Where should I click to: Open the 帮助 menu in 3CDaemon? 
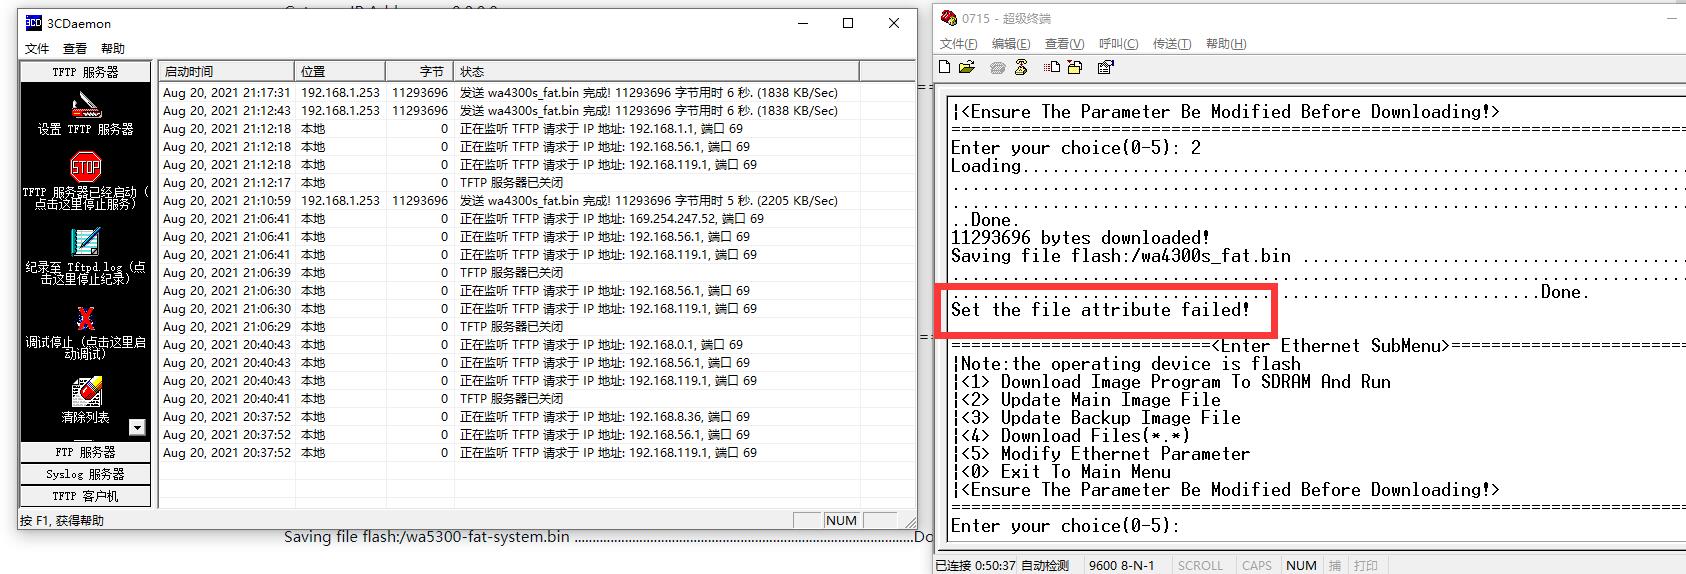113,49
